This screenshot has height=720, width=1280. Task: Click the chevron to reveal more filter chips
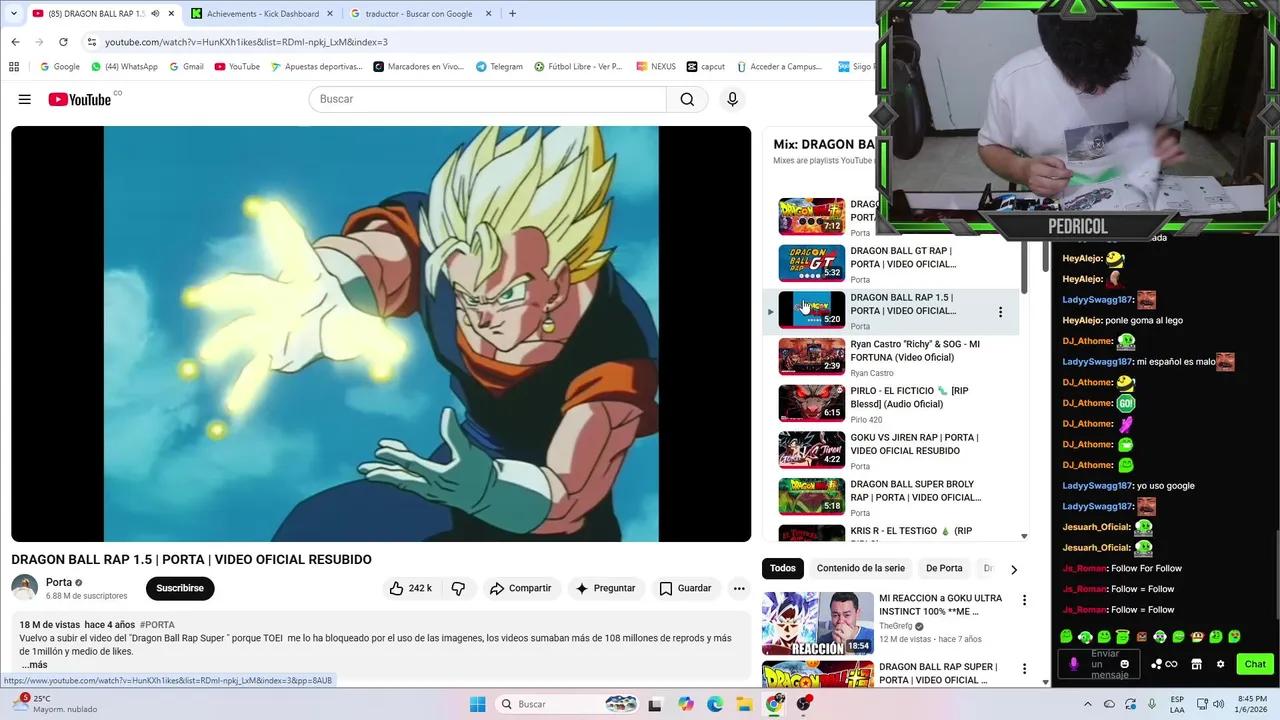(x=1014, y=568)
